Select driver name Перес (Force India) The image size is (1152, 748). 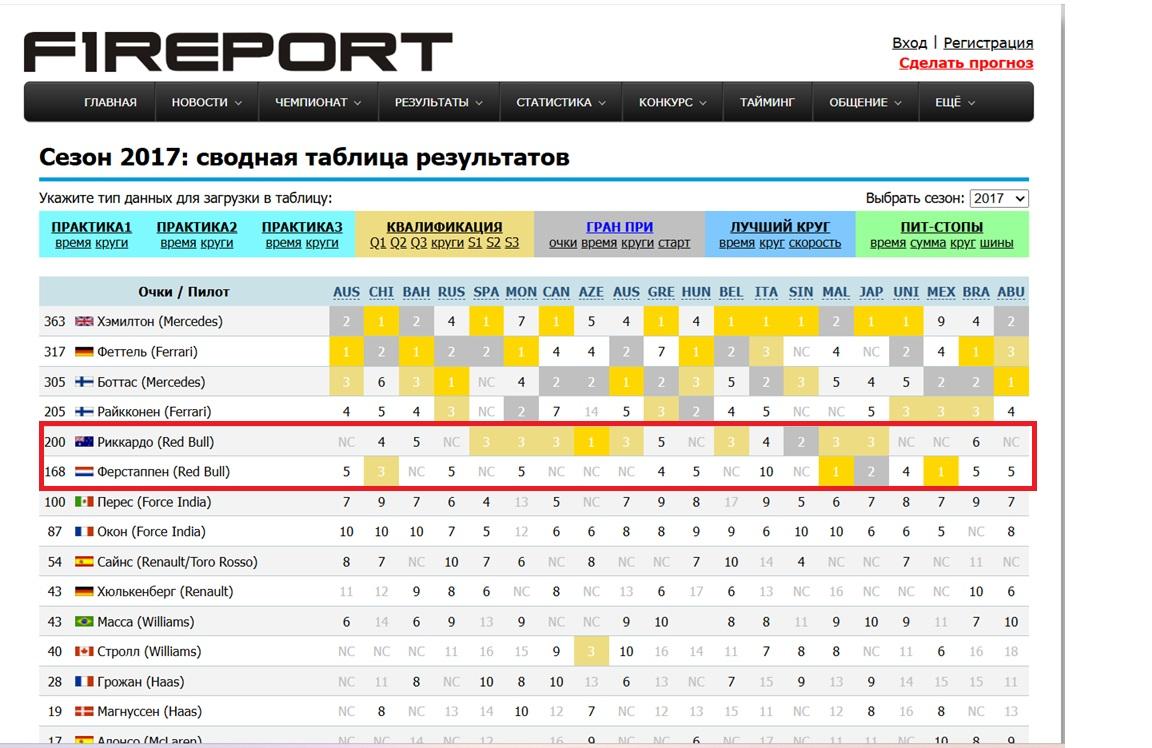[154, 501]
